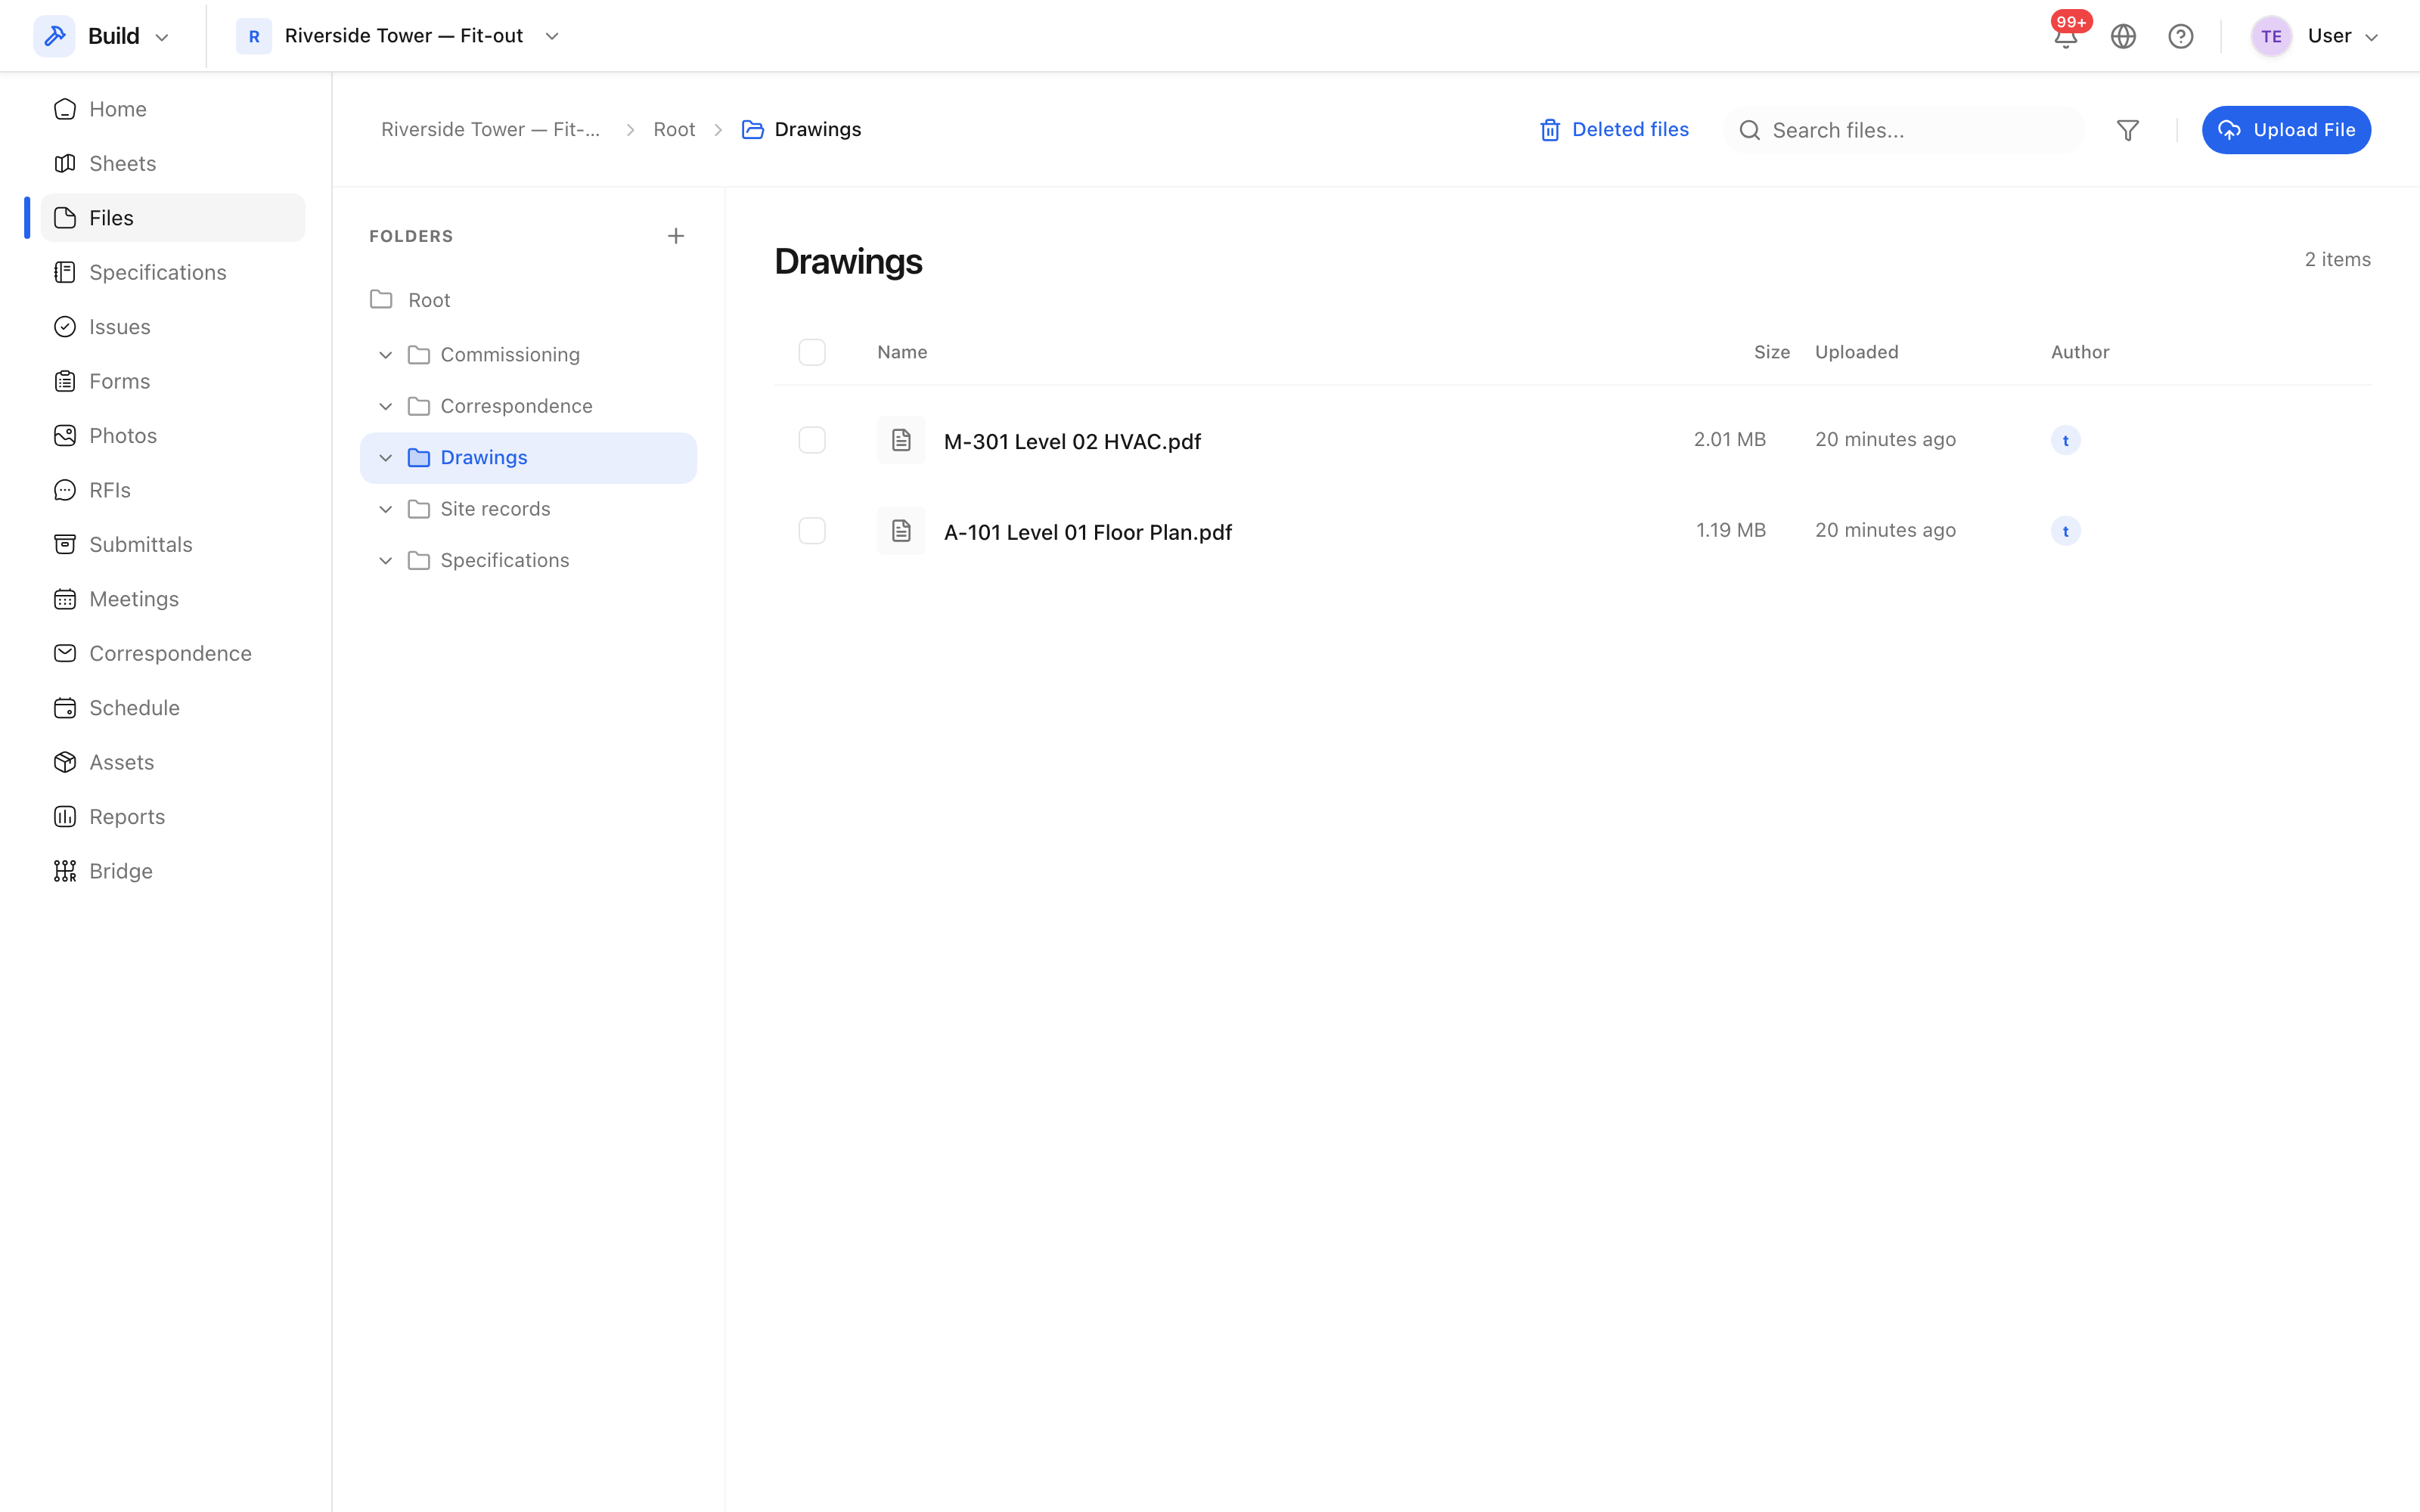Click the Root folder icon in tree

[x=381, y=300]
